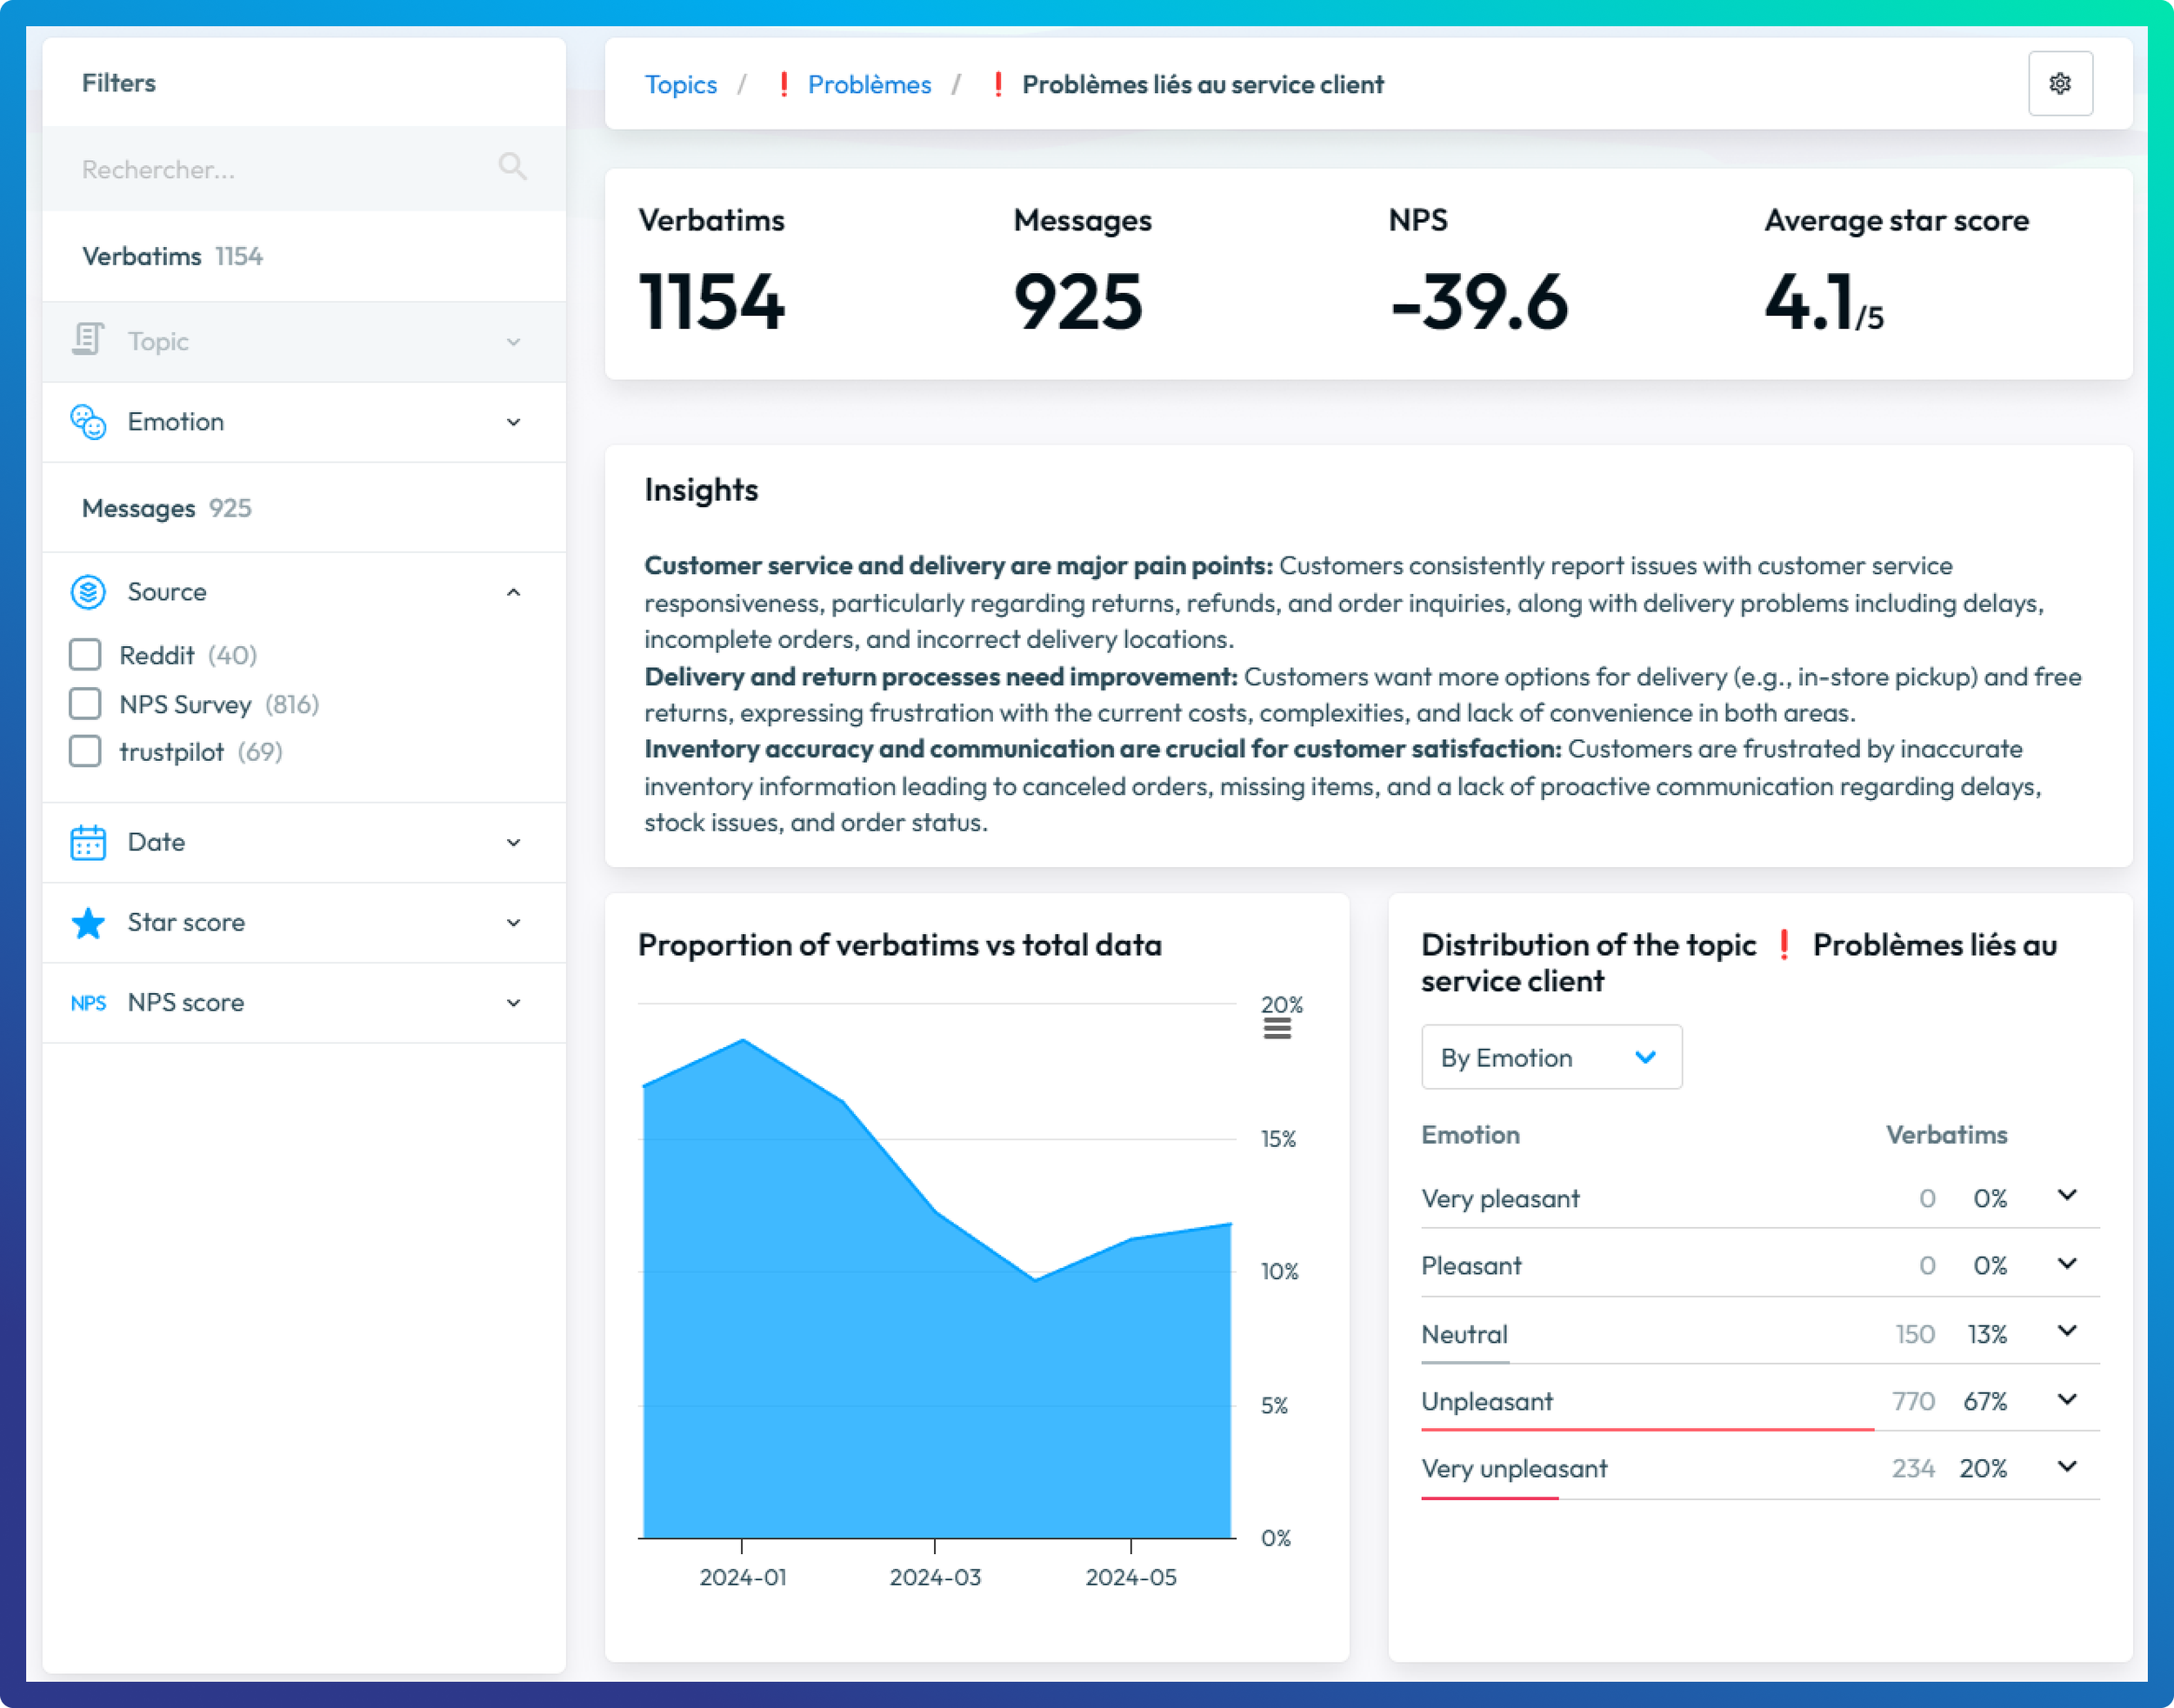Navigate to the Topics breadcrumb

point(681,85)
